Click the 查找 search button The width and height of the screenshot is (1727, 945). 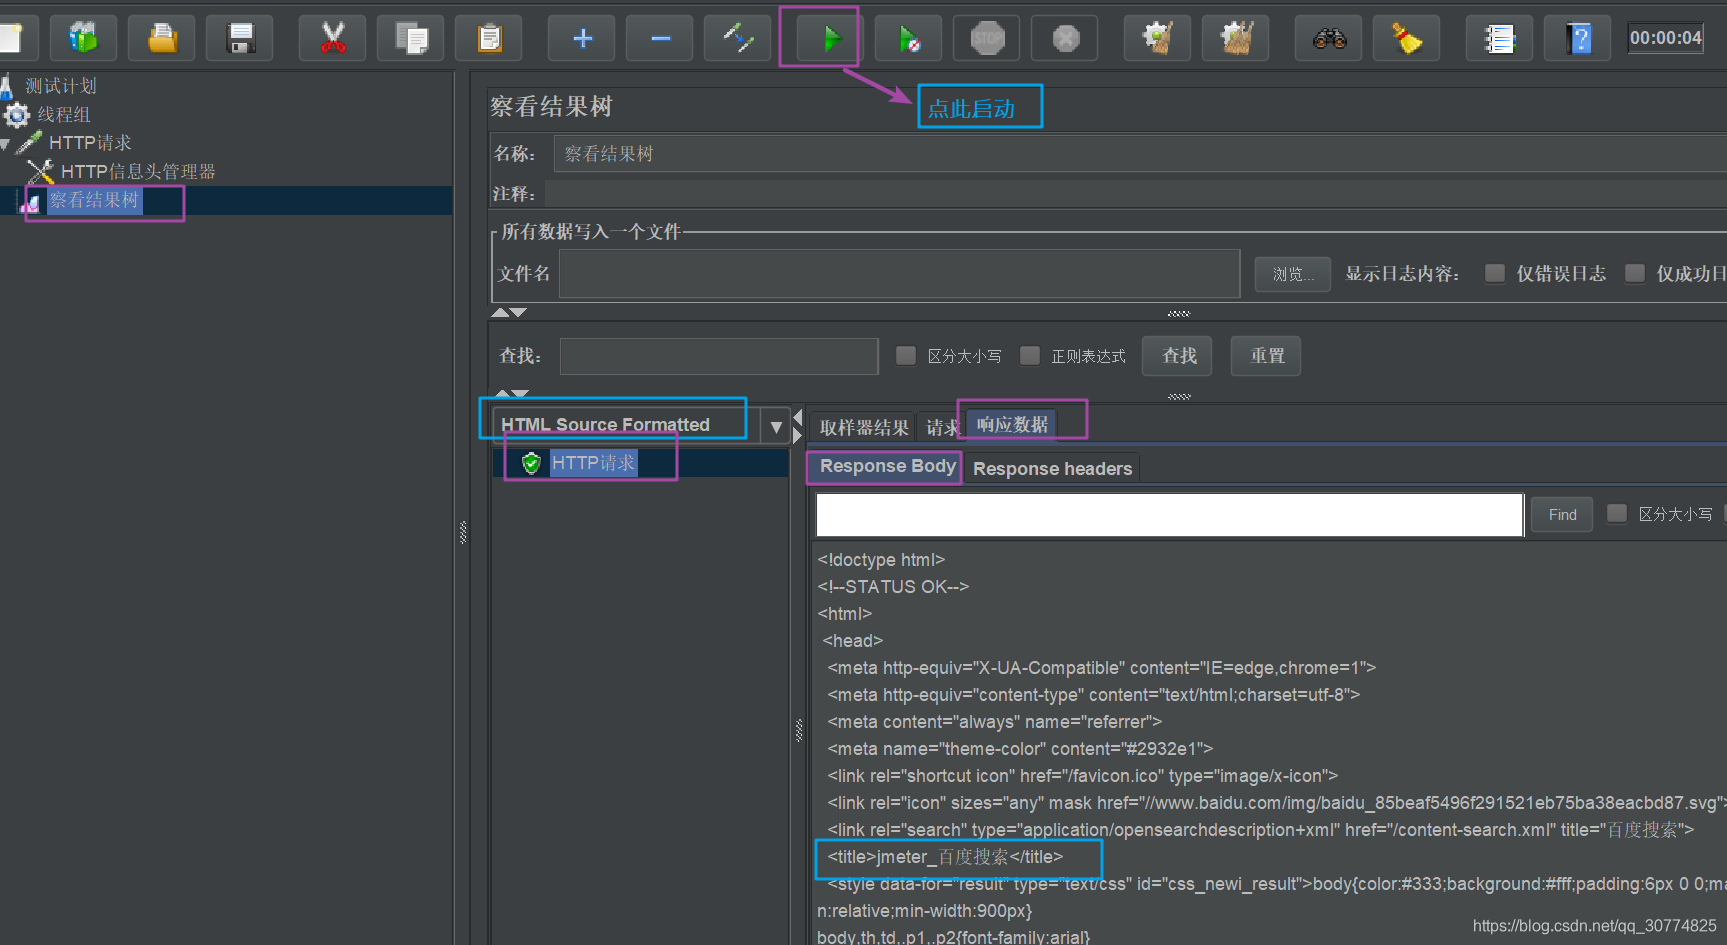tap(1178, 355)
